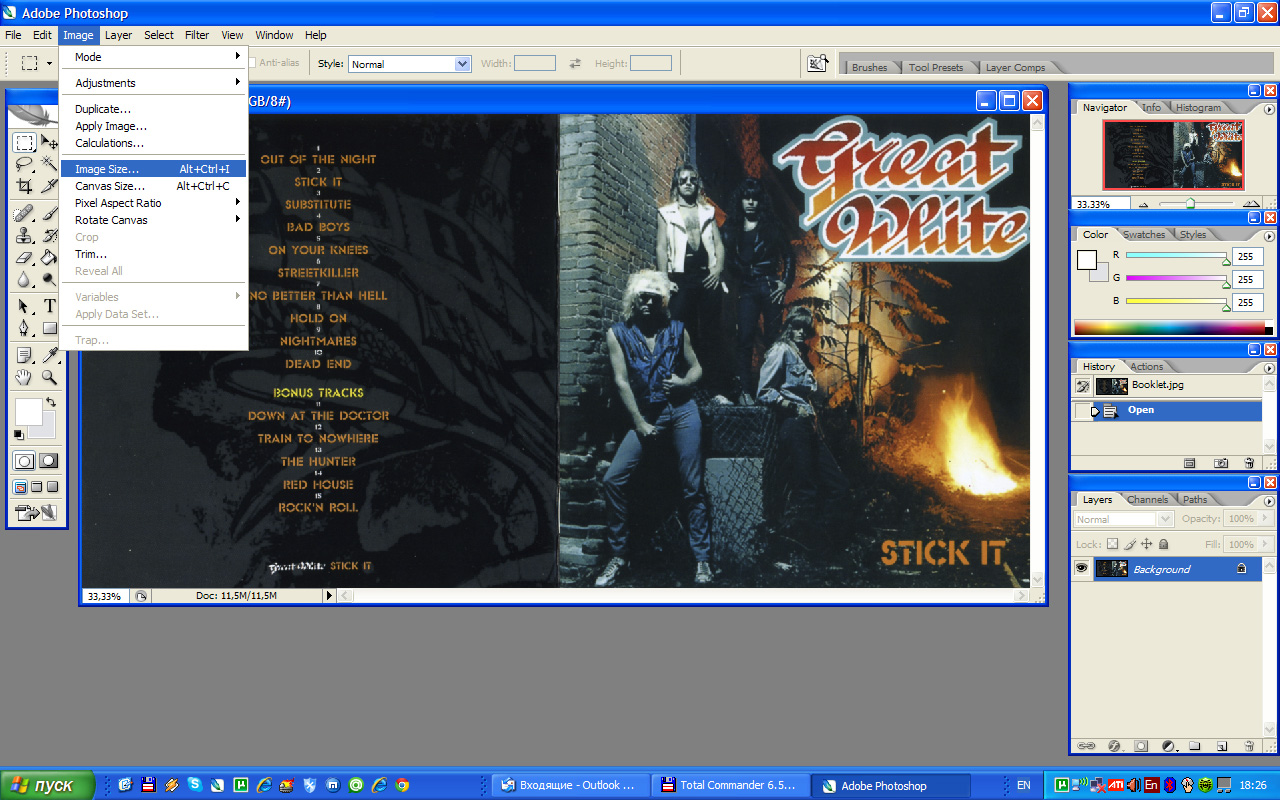Pick the Rectangle shape tool
Viewport: 1280px width, 800px height.
50,328
